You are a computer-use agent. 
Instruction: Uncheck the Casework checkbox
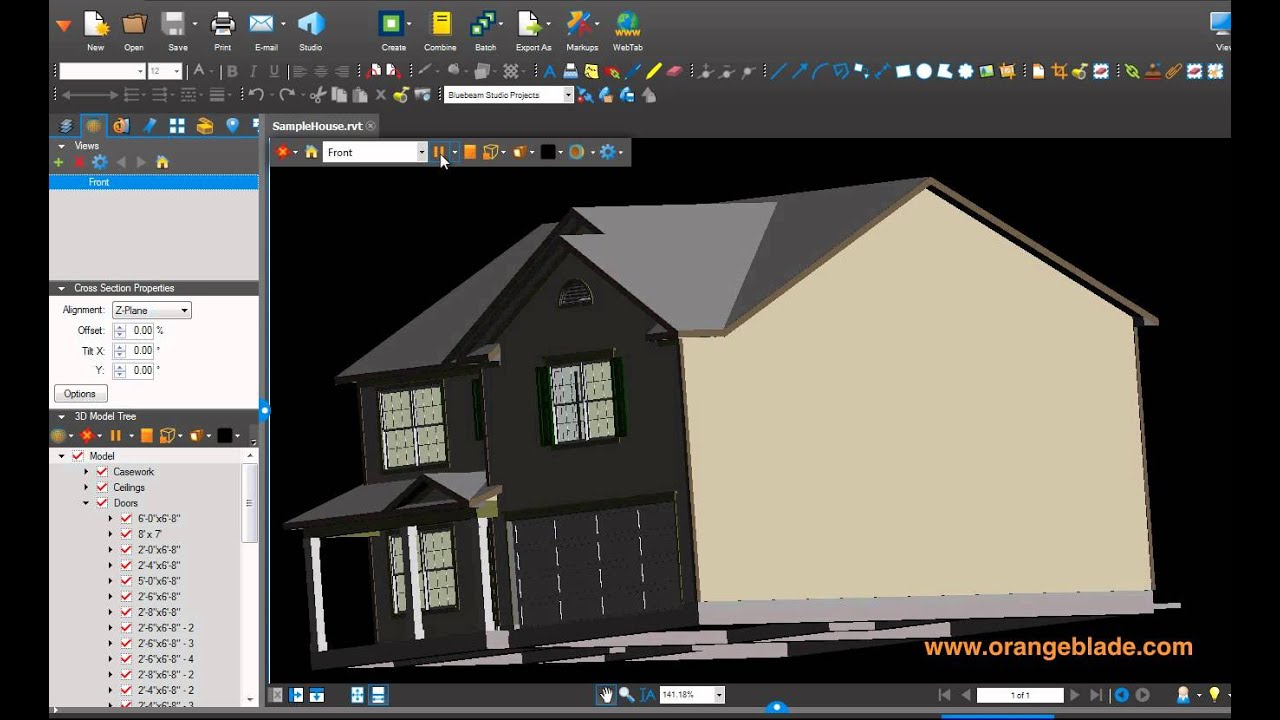(102, 472)
